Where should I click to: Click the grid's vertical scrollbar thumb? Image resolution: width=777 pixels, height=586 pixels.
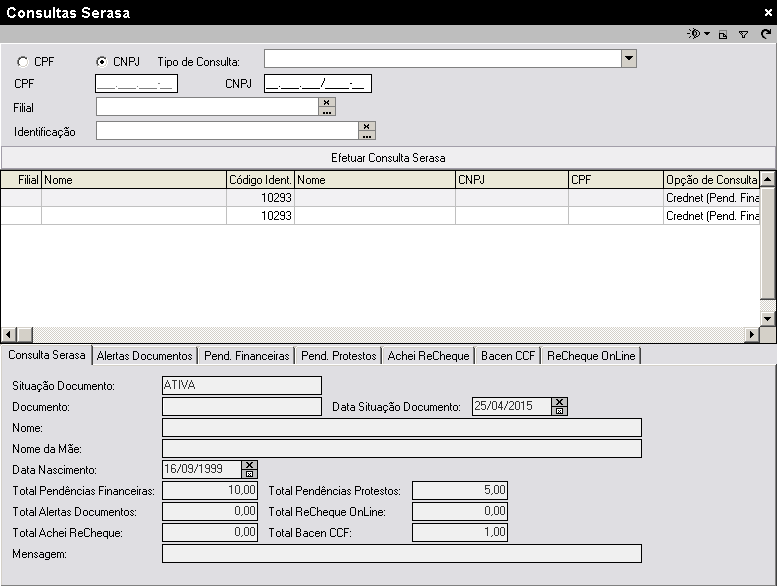pyautogui.click(x=768, y=243)
